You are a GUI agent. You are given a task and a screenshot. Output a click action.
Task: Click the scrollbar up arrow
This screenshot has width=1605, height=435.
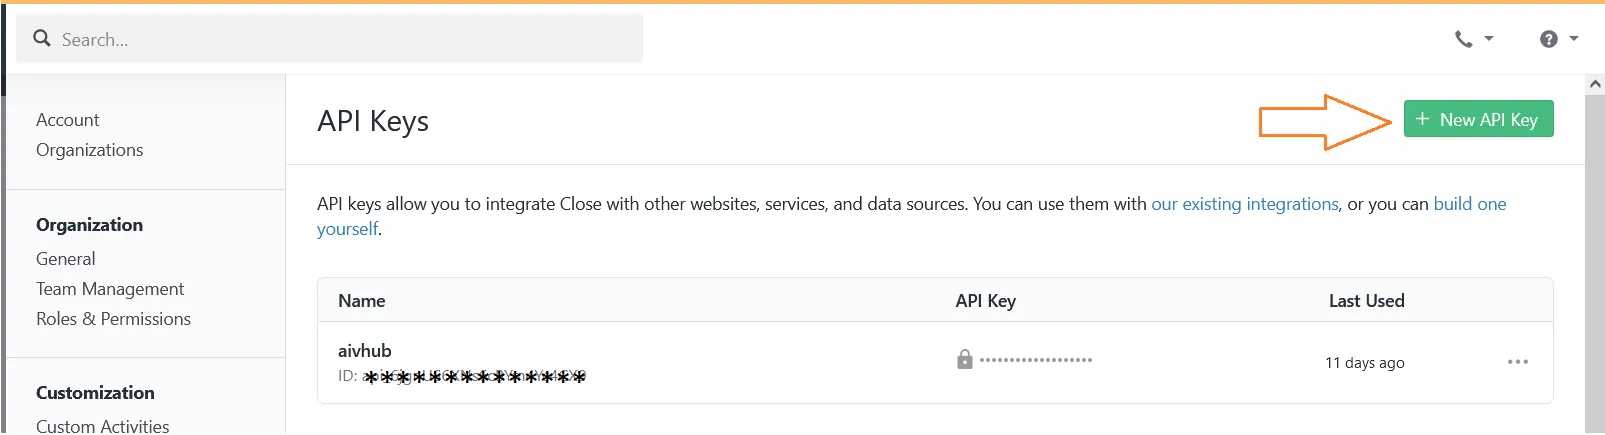click(1595, 85)
